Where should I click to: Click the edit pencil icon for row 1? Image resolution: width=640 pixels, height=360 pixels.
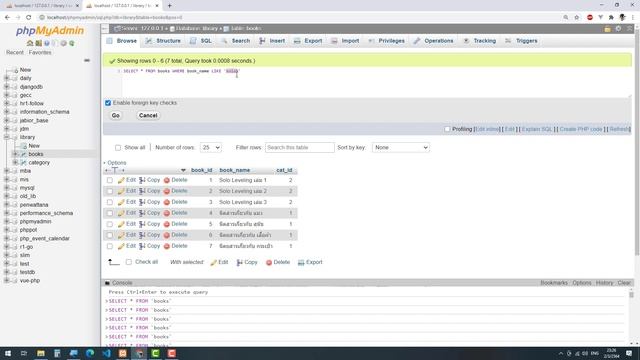point(121,180)
